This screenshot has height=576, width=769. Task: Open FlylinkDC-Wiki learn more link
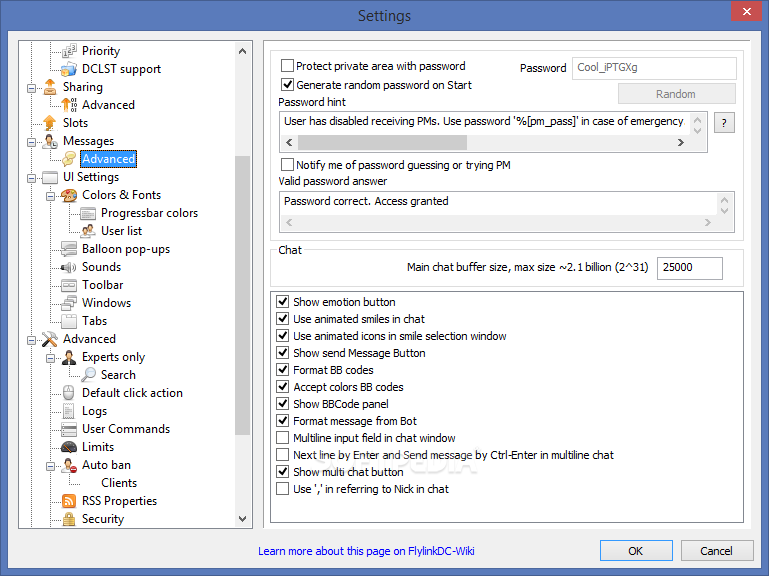(366, 551)
